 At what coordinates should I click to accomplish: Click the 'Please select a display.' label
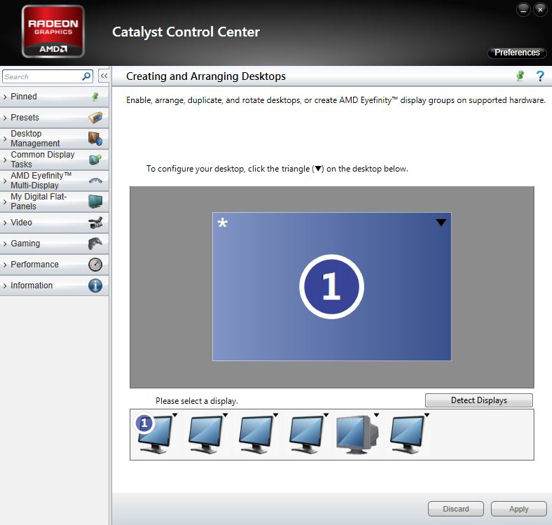[x=196, y=401]
